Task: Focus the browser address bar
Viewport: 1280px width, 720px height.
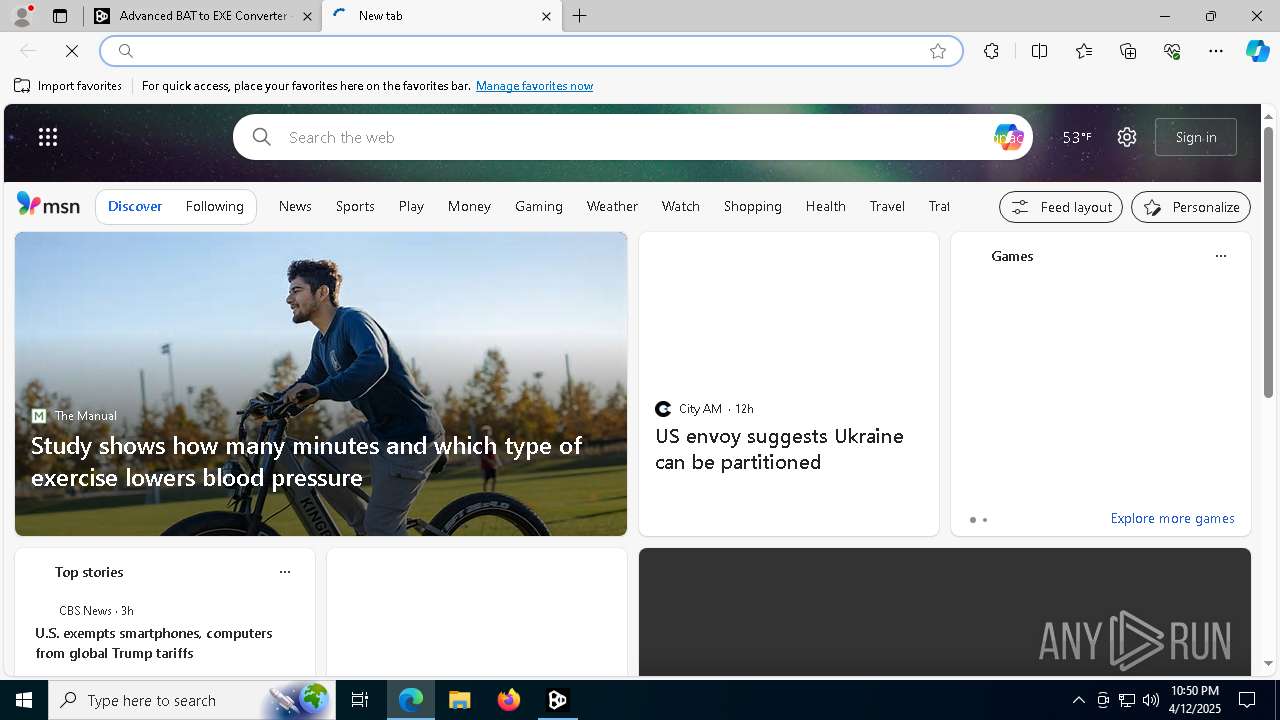Action: 530,51
